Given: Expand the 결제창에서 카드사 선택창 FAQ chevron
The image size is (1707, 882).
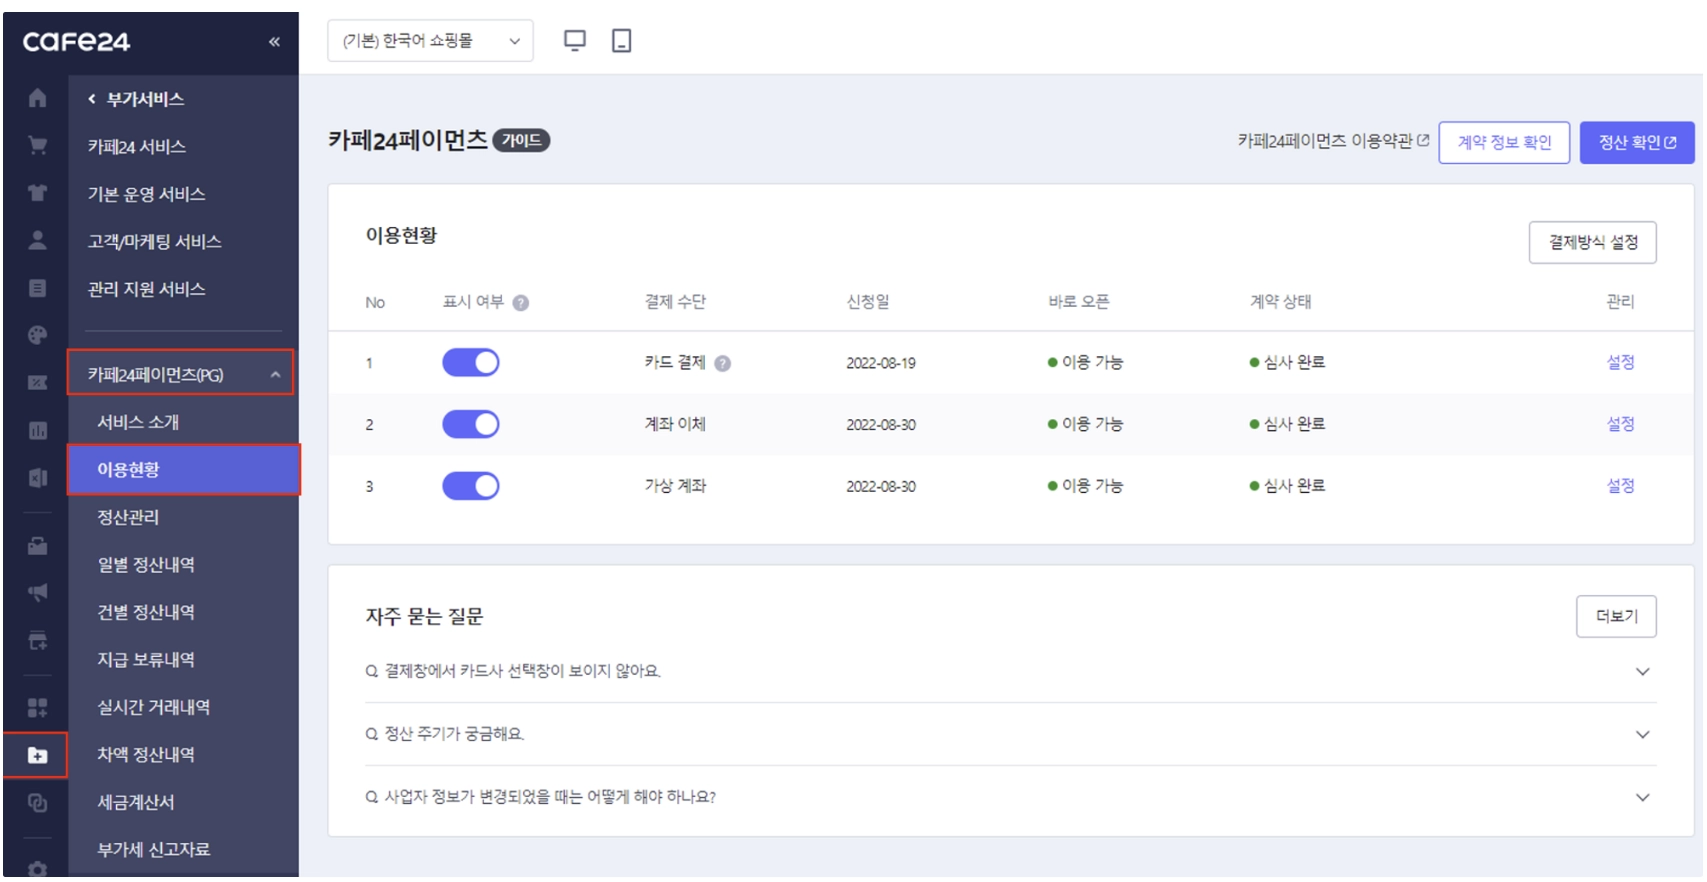Looking at the screenshot, I should (x=1642, y=672).
